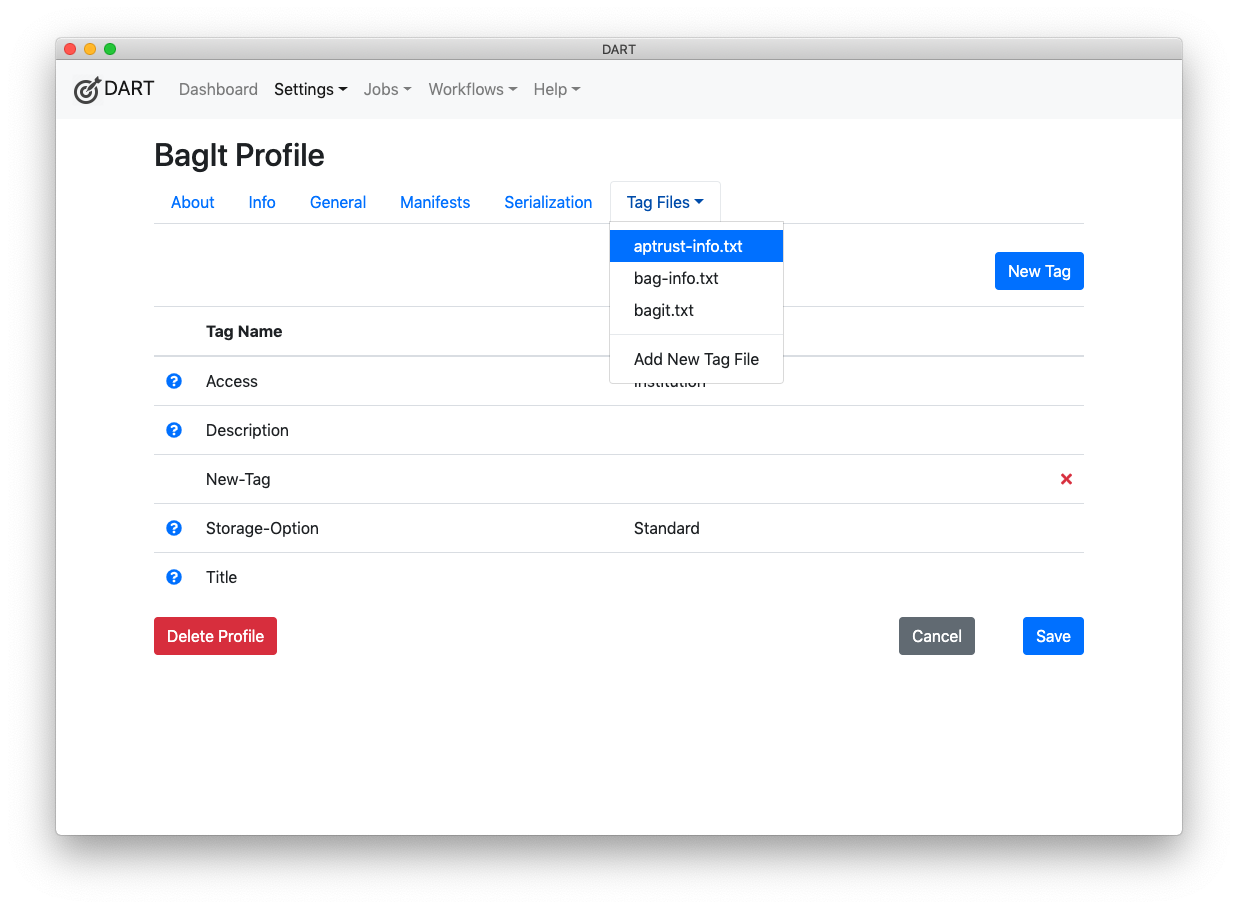Save the BagIt profile
This screenshot has width=1238, height=909.
point(1053,636)
